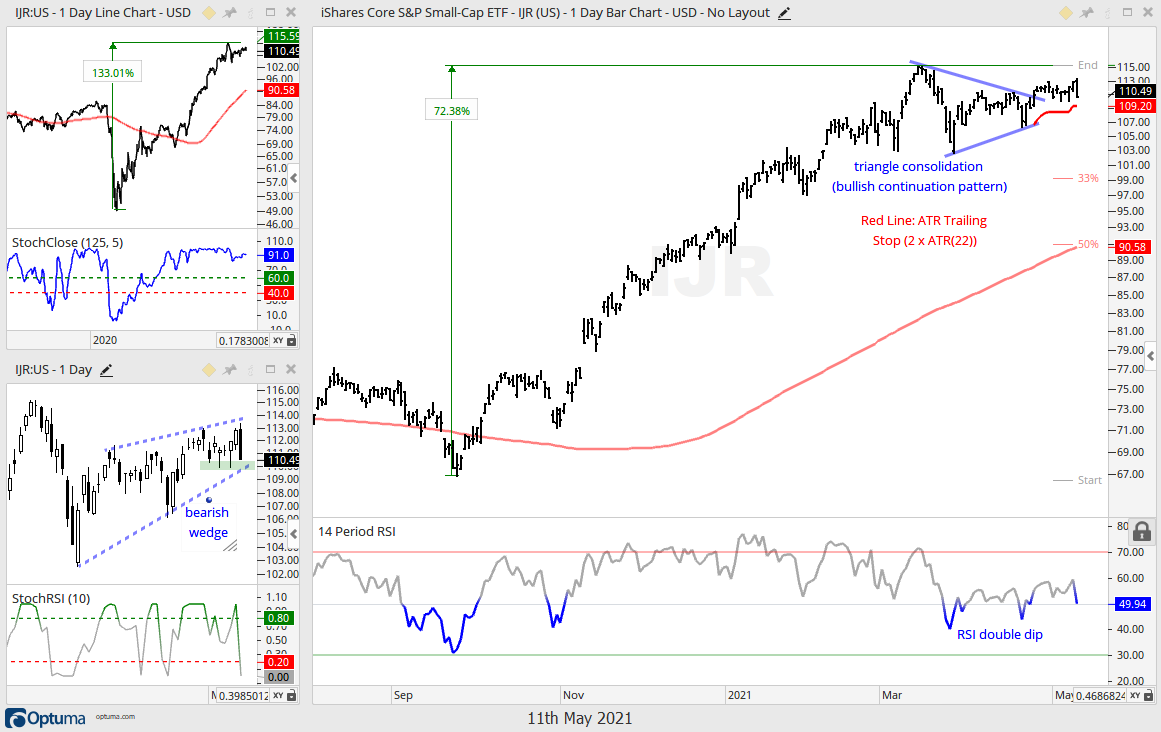Click the green 0.80 StochRSI level tag

pyautogui.click(x=278, y=618)
